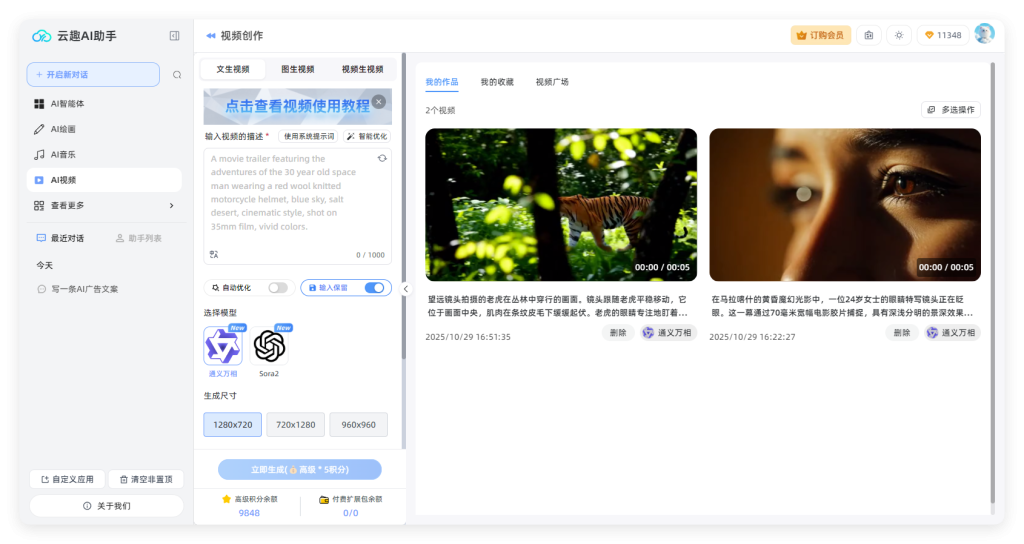Enable the 自动优化 toggle switch
Image resolution: width=1024 pixels, height=544 pixels.
point(278,288)
